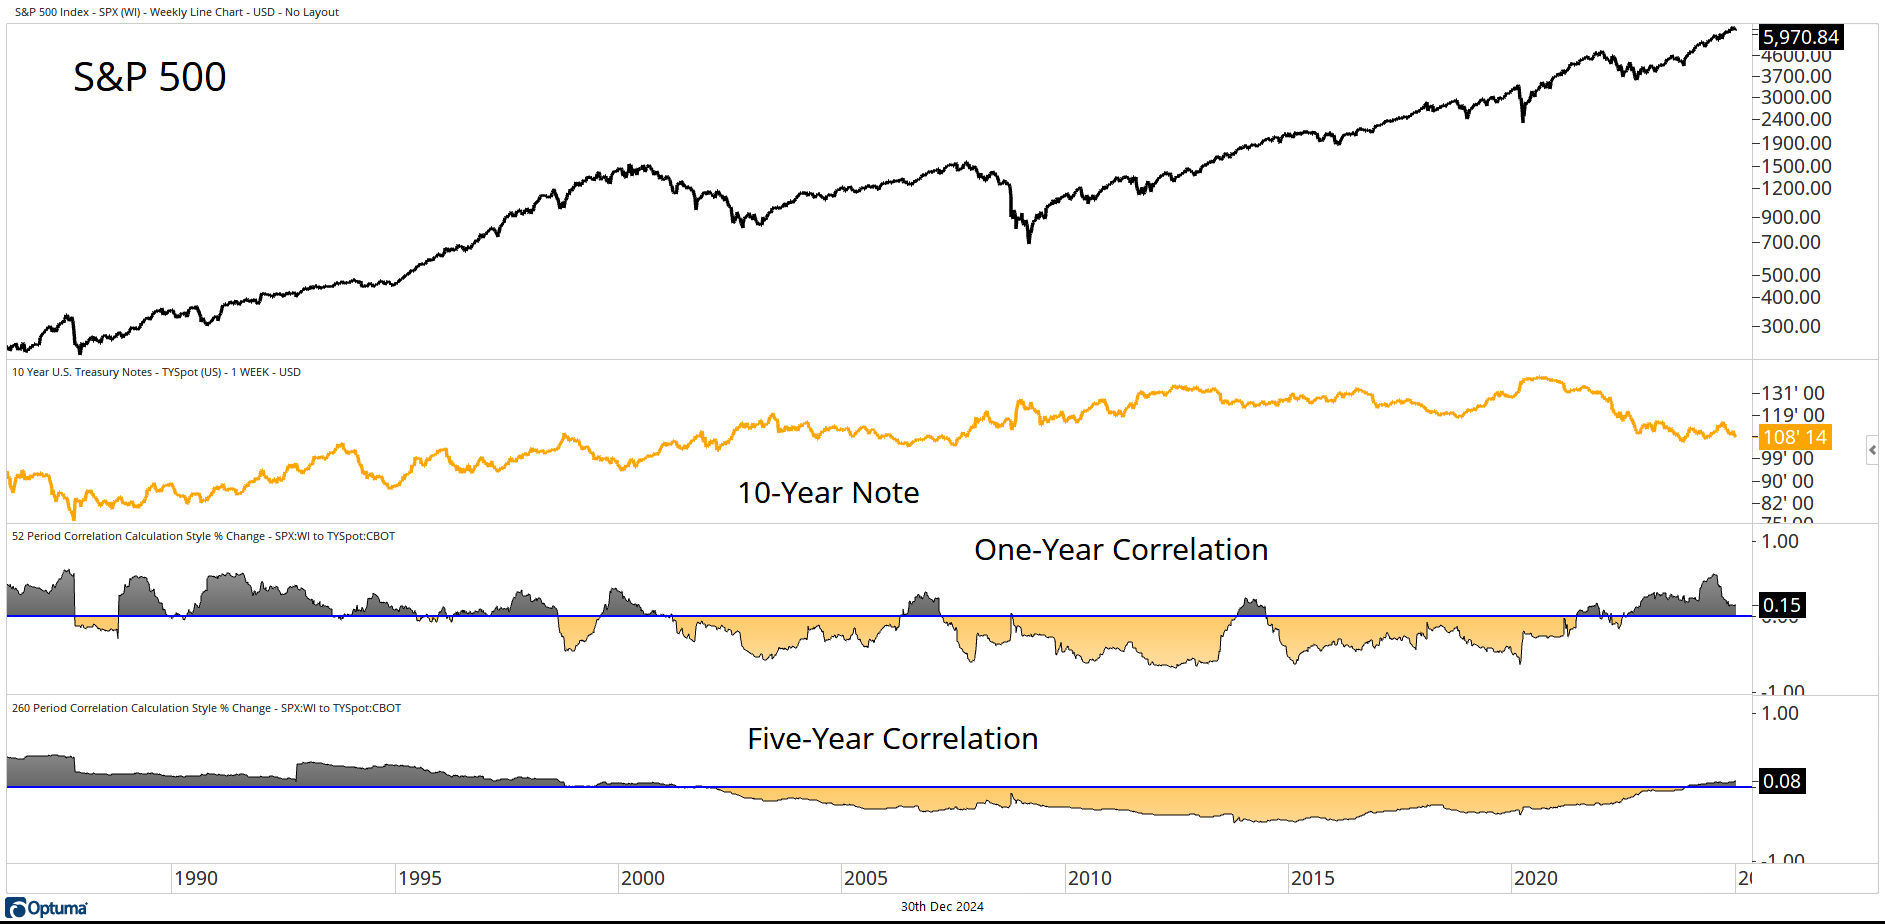Viewport: 1885px width, 924px height.
Task: Select the "One-Year Correlation" text annotation
Action: [x=1121, y=550]
